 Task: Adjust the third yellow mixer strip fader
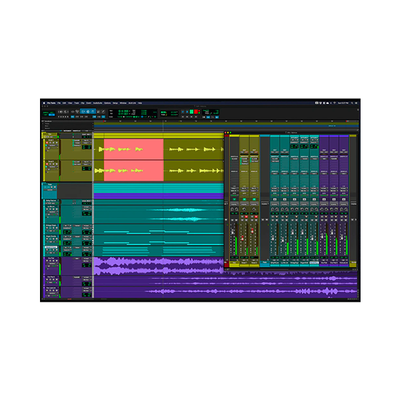click(252, 231)
